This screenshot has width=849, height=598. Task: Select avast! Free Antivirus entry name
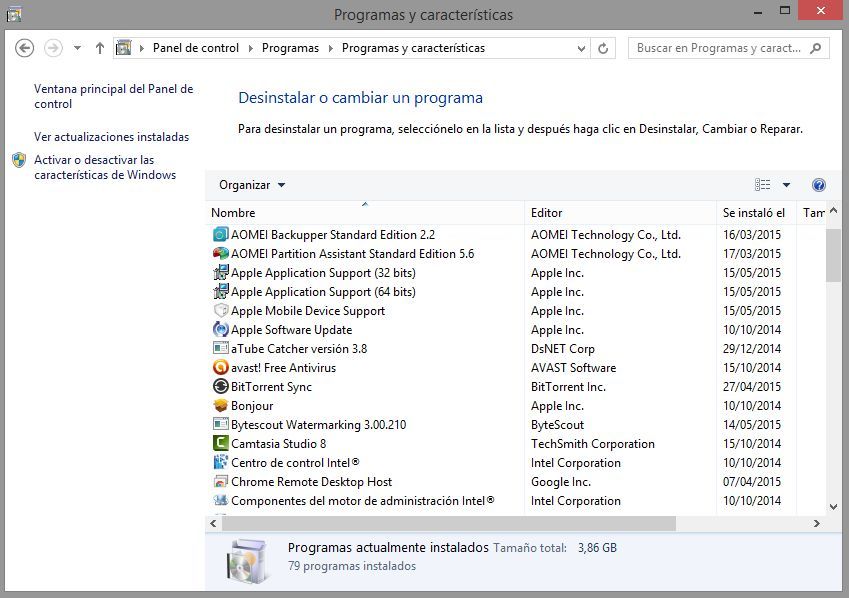283,368
